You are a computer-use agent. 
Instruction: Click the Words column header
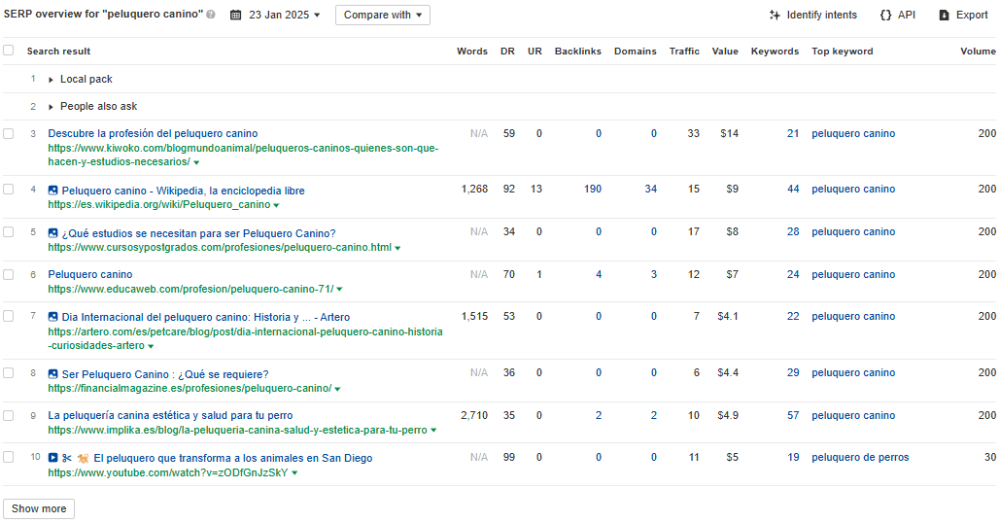coord(472,51)
